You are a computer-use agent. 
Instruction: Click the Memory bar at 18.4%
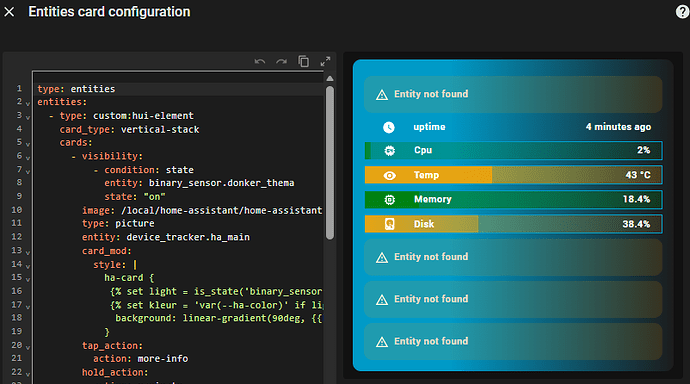(513, 200)
